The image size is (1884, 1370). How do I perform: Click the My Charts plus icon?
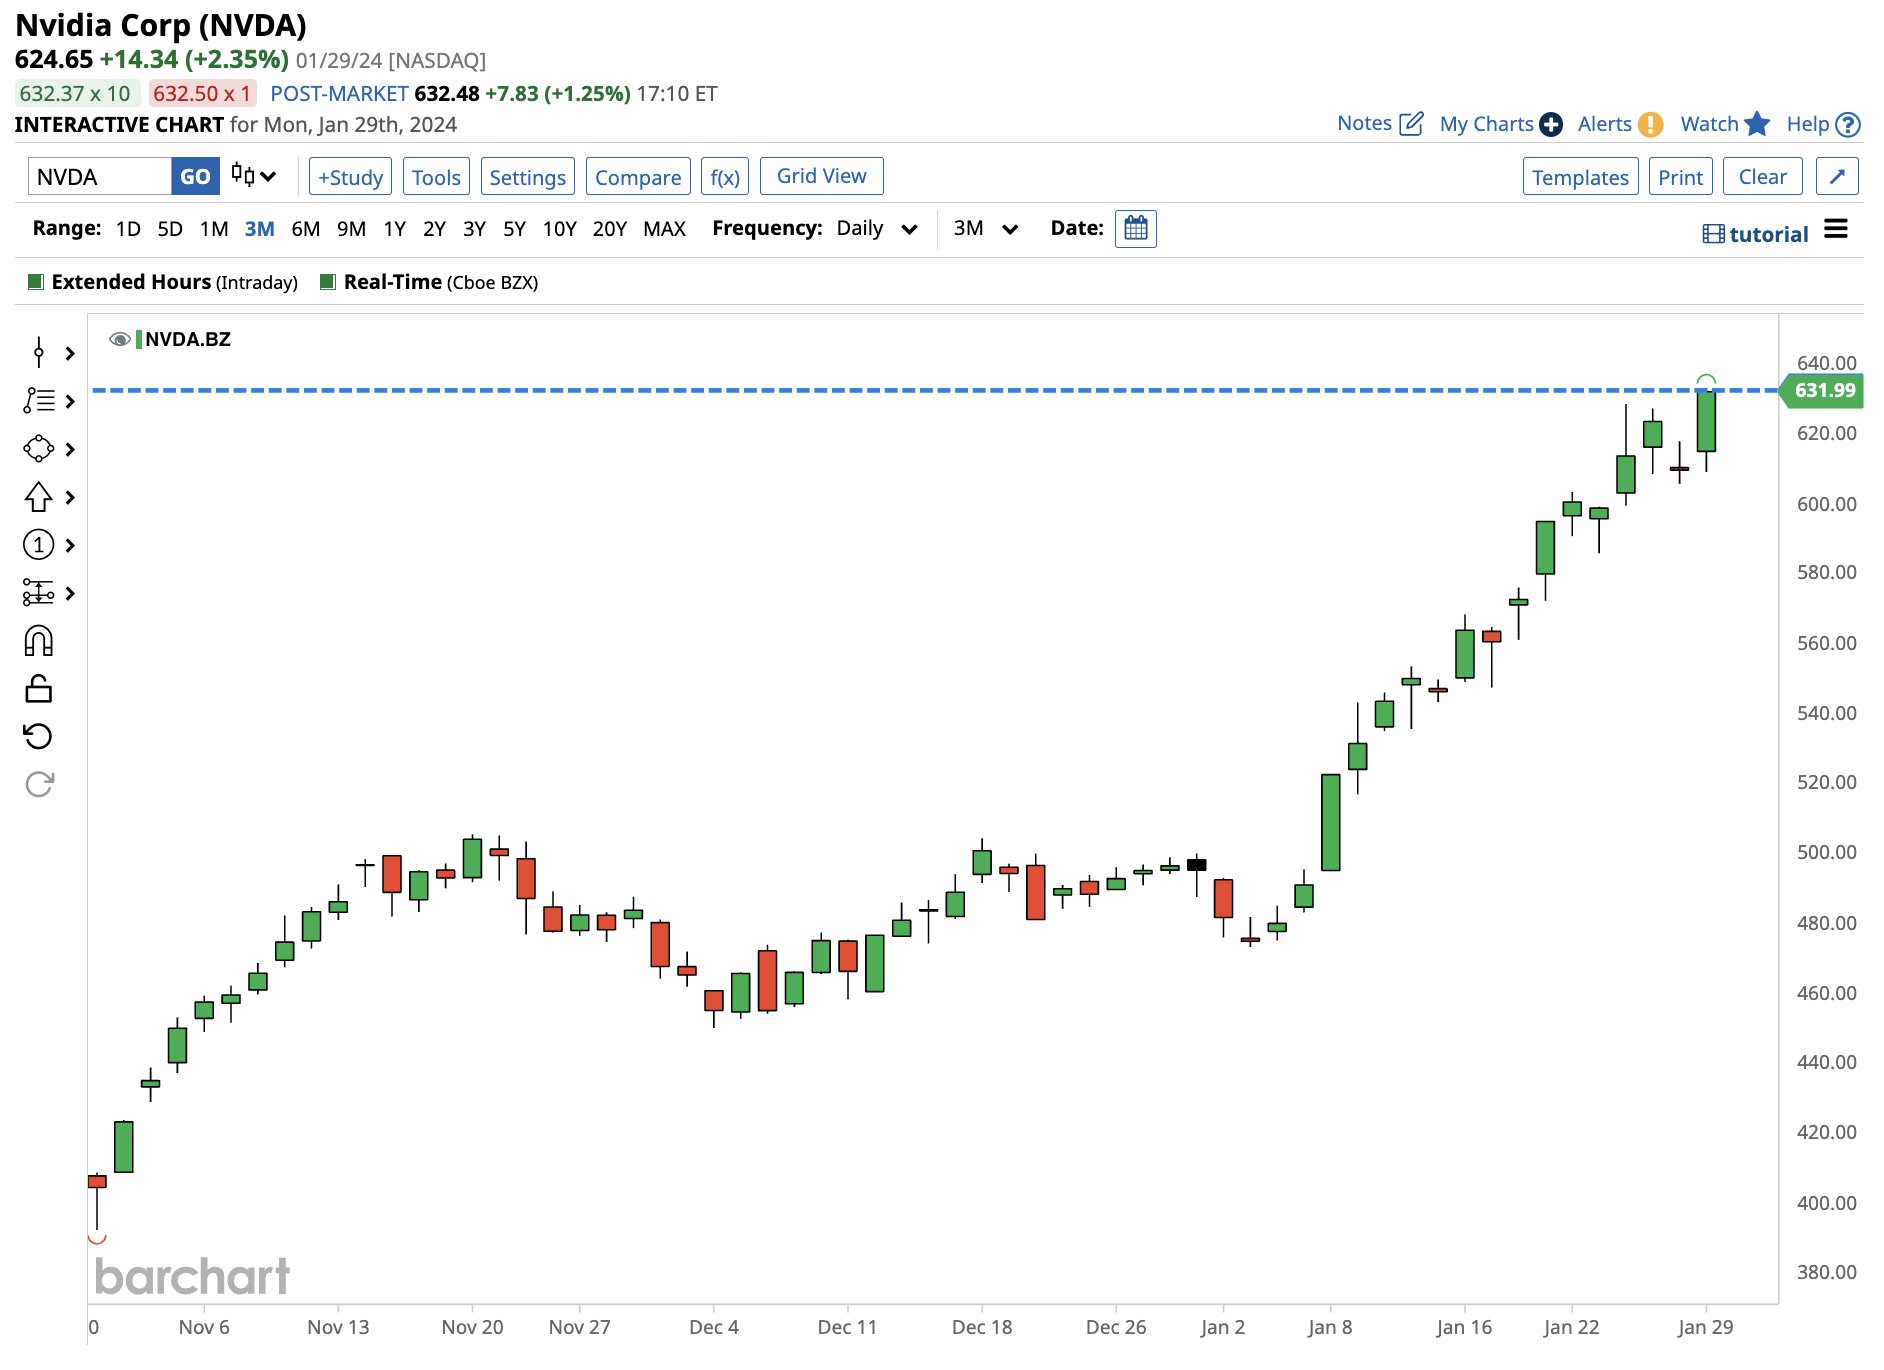tap(1551, 125)
